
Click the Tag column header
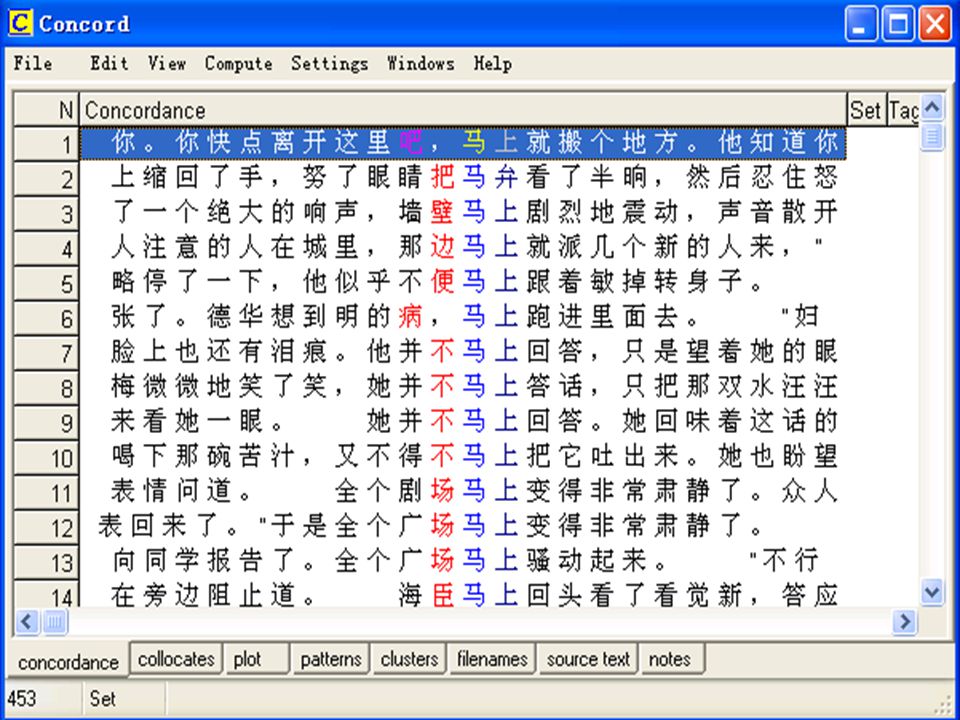point(903,110)
